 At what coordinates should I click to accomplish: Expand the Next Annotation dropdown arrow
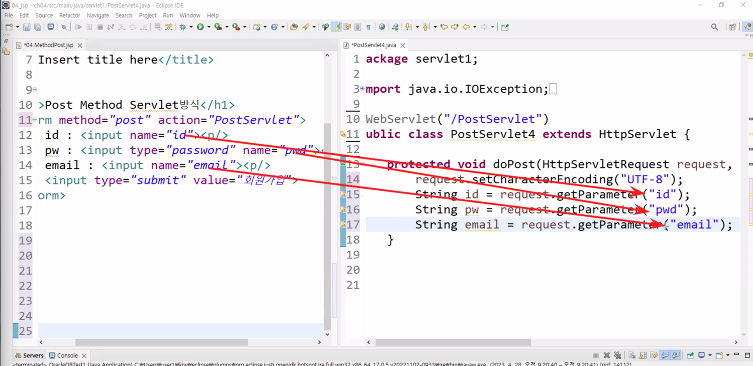[417, 27]
